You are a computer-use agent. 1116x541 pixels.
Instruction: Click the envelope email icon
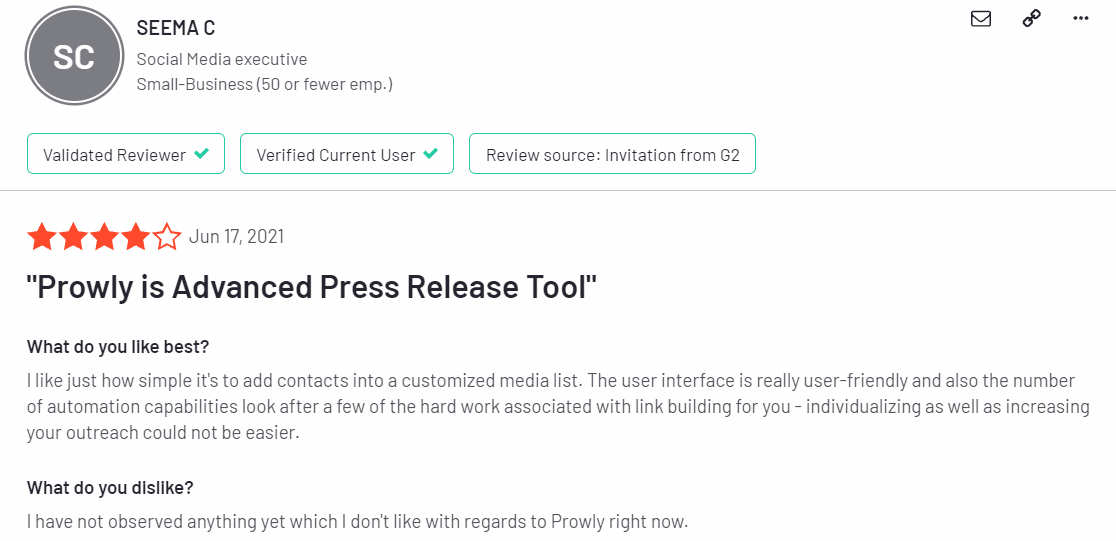[981, 19]
